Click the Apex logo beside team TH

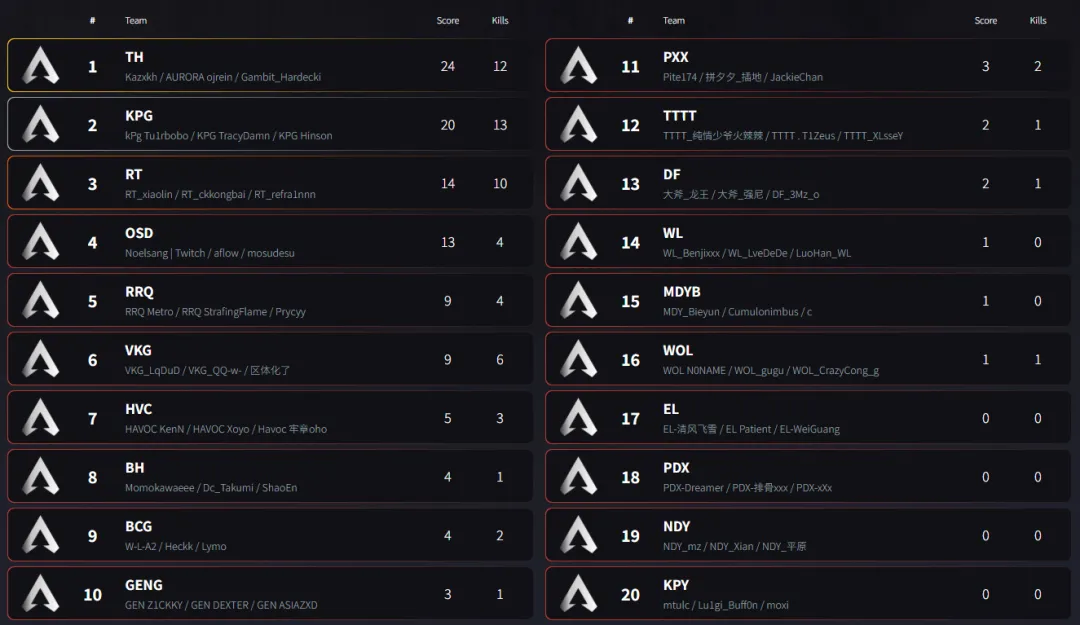click(x=41, y=66)
